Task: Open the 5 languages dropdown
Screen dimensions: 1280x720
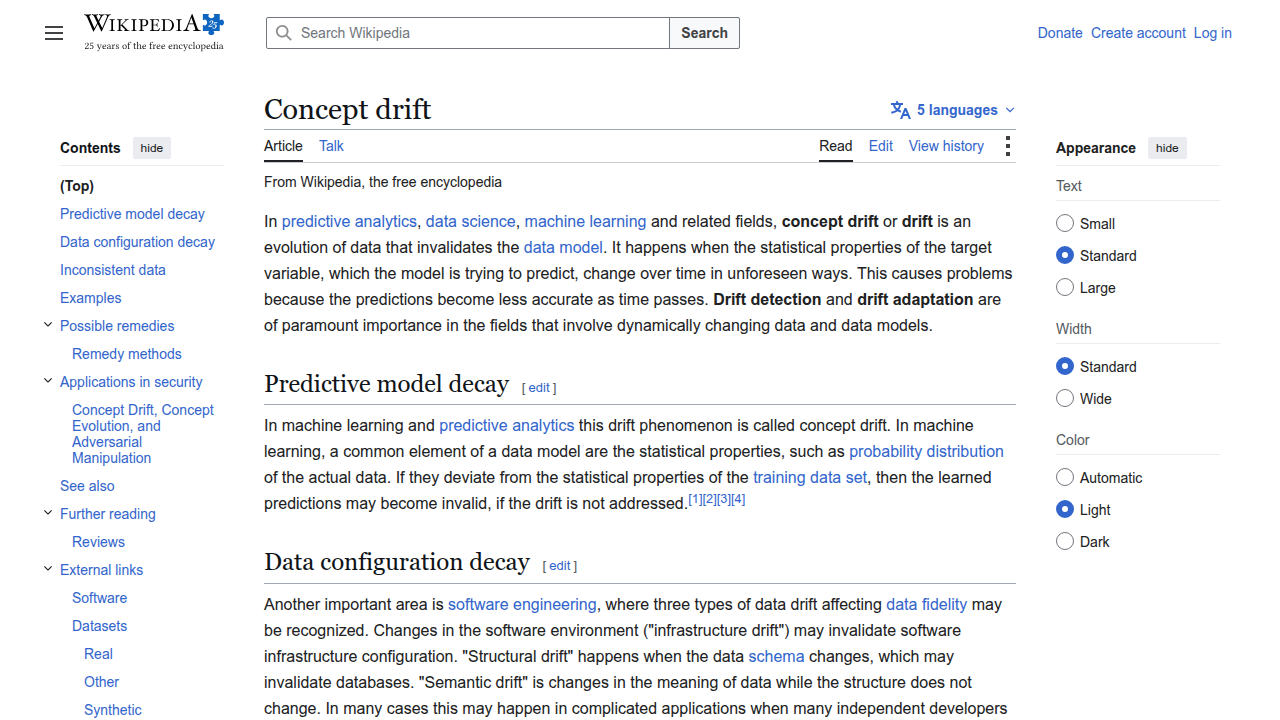Action: tap(953, 110)
